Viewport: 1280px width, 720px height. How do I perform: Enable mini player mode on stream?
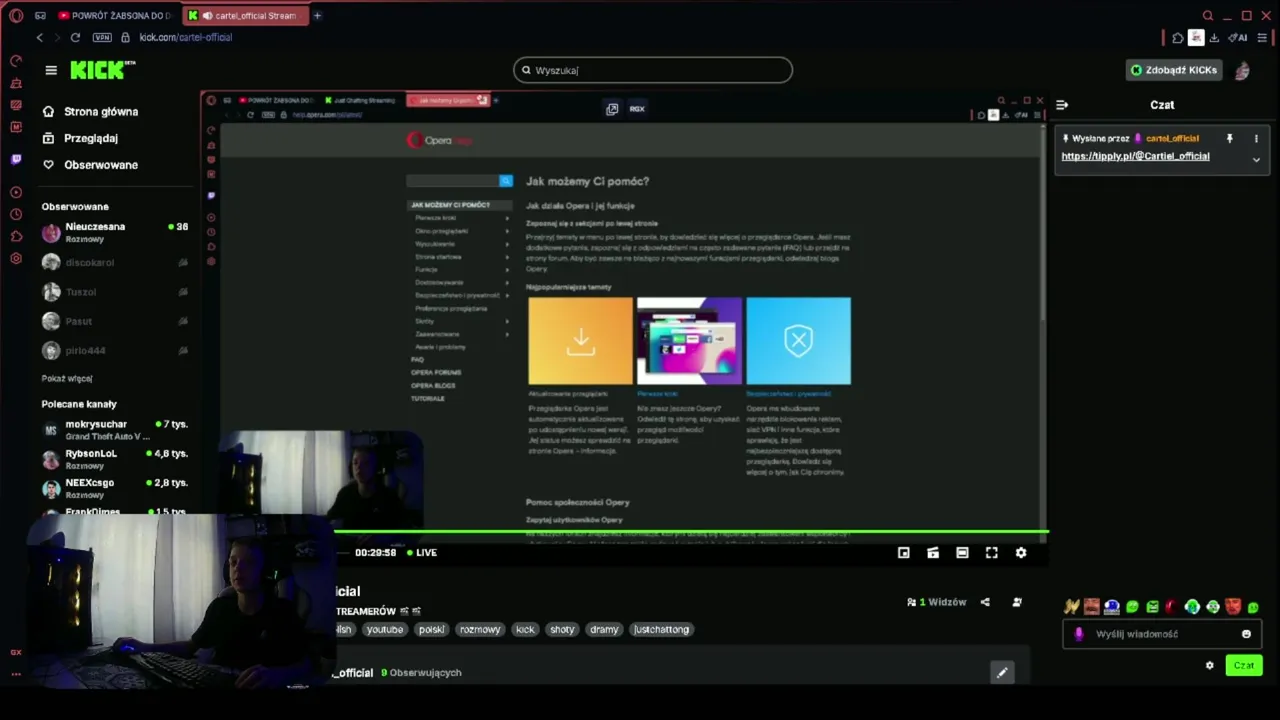(x=904, y=553)
